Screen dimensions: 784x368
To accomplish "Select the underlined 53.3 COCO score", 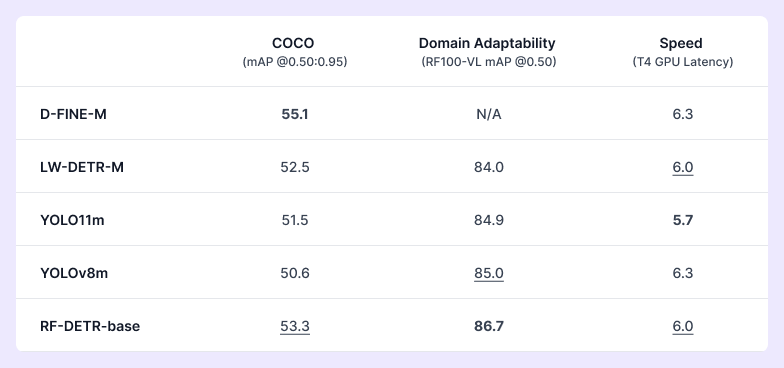I will pyautogui.click(x=294, y=326).
